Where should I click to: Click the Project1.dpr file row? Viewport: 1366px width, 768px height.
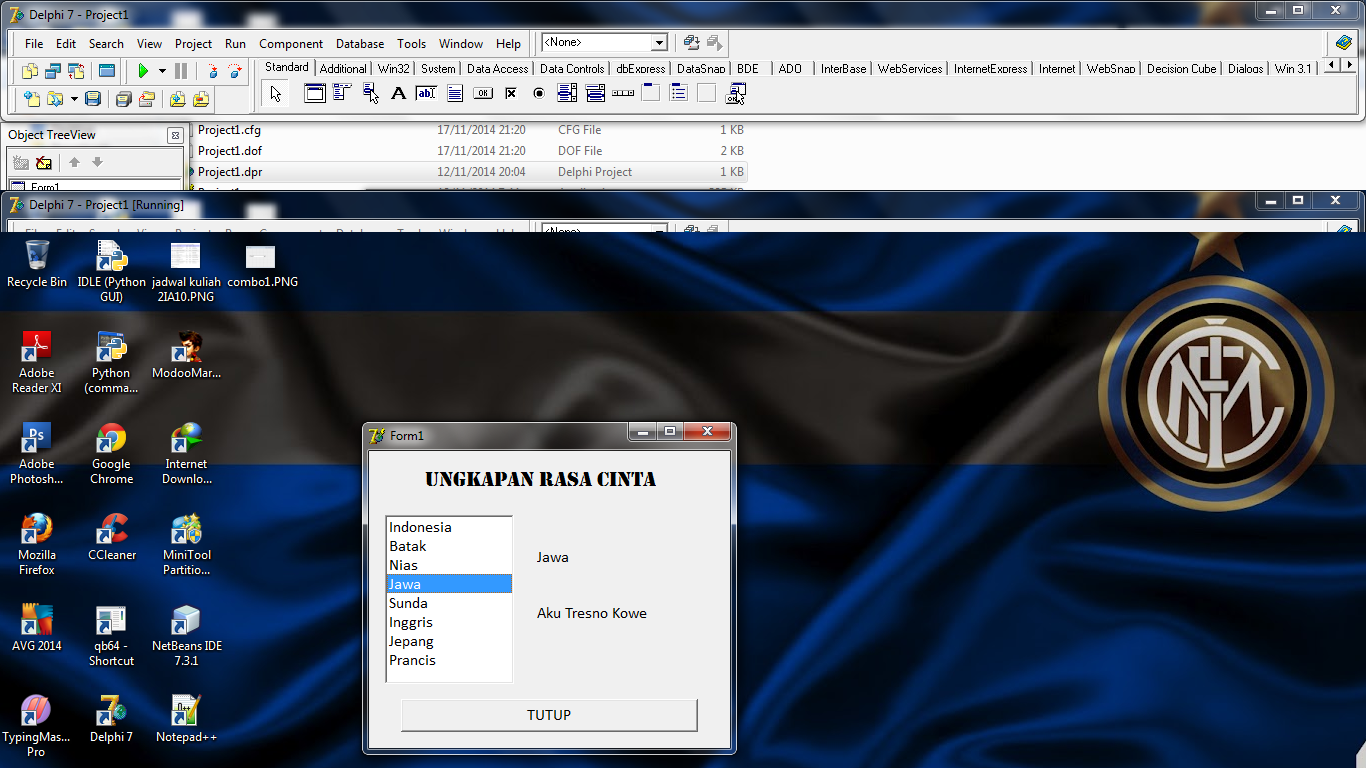pyautogui.click(x=470, y=172)
